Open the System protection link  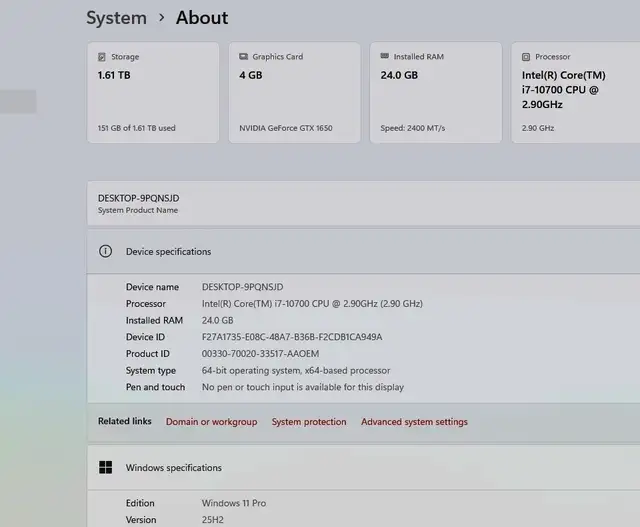(x=309, y=422)
